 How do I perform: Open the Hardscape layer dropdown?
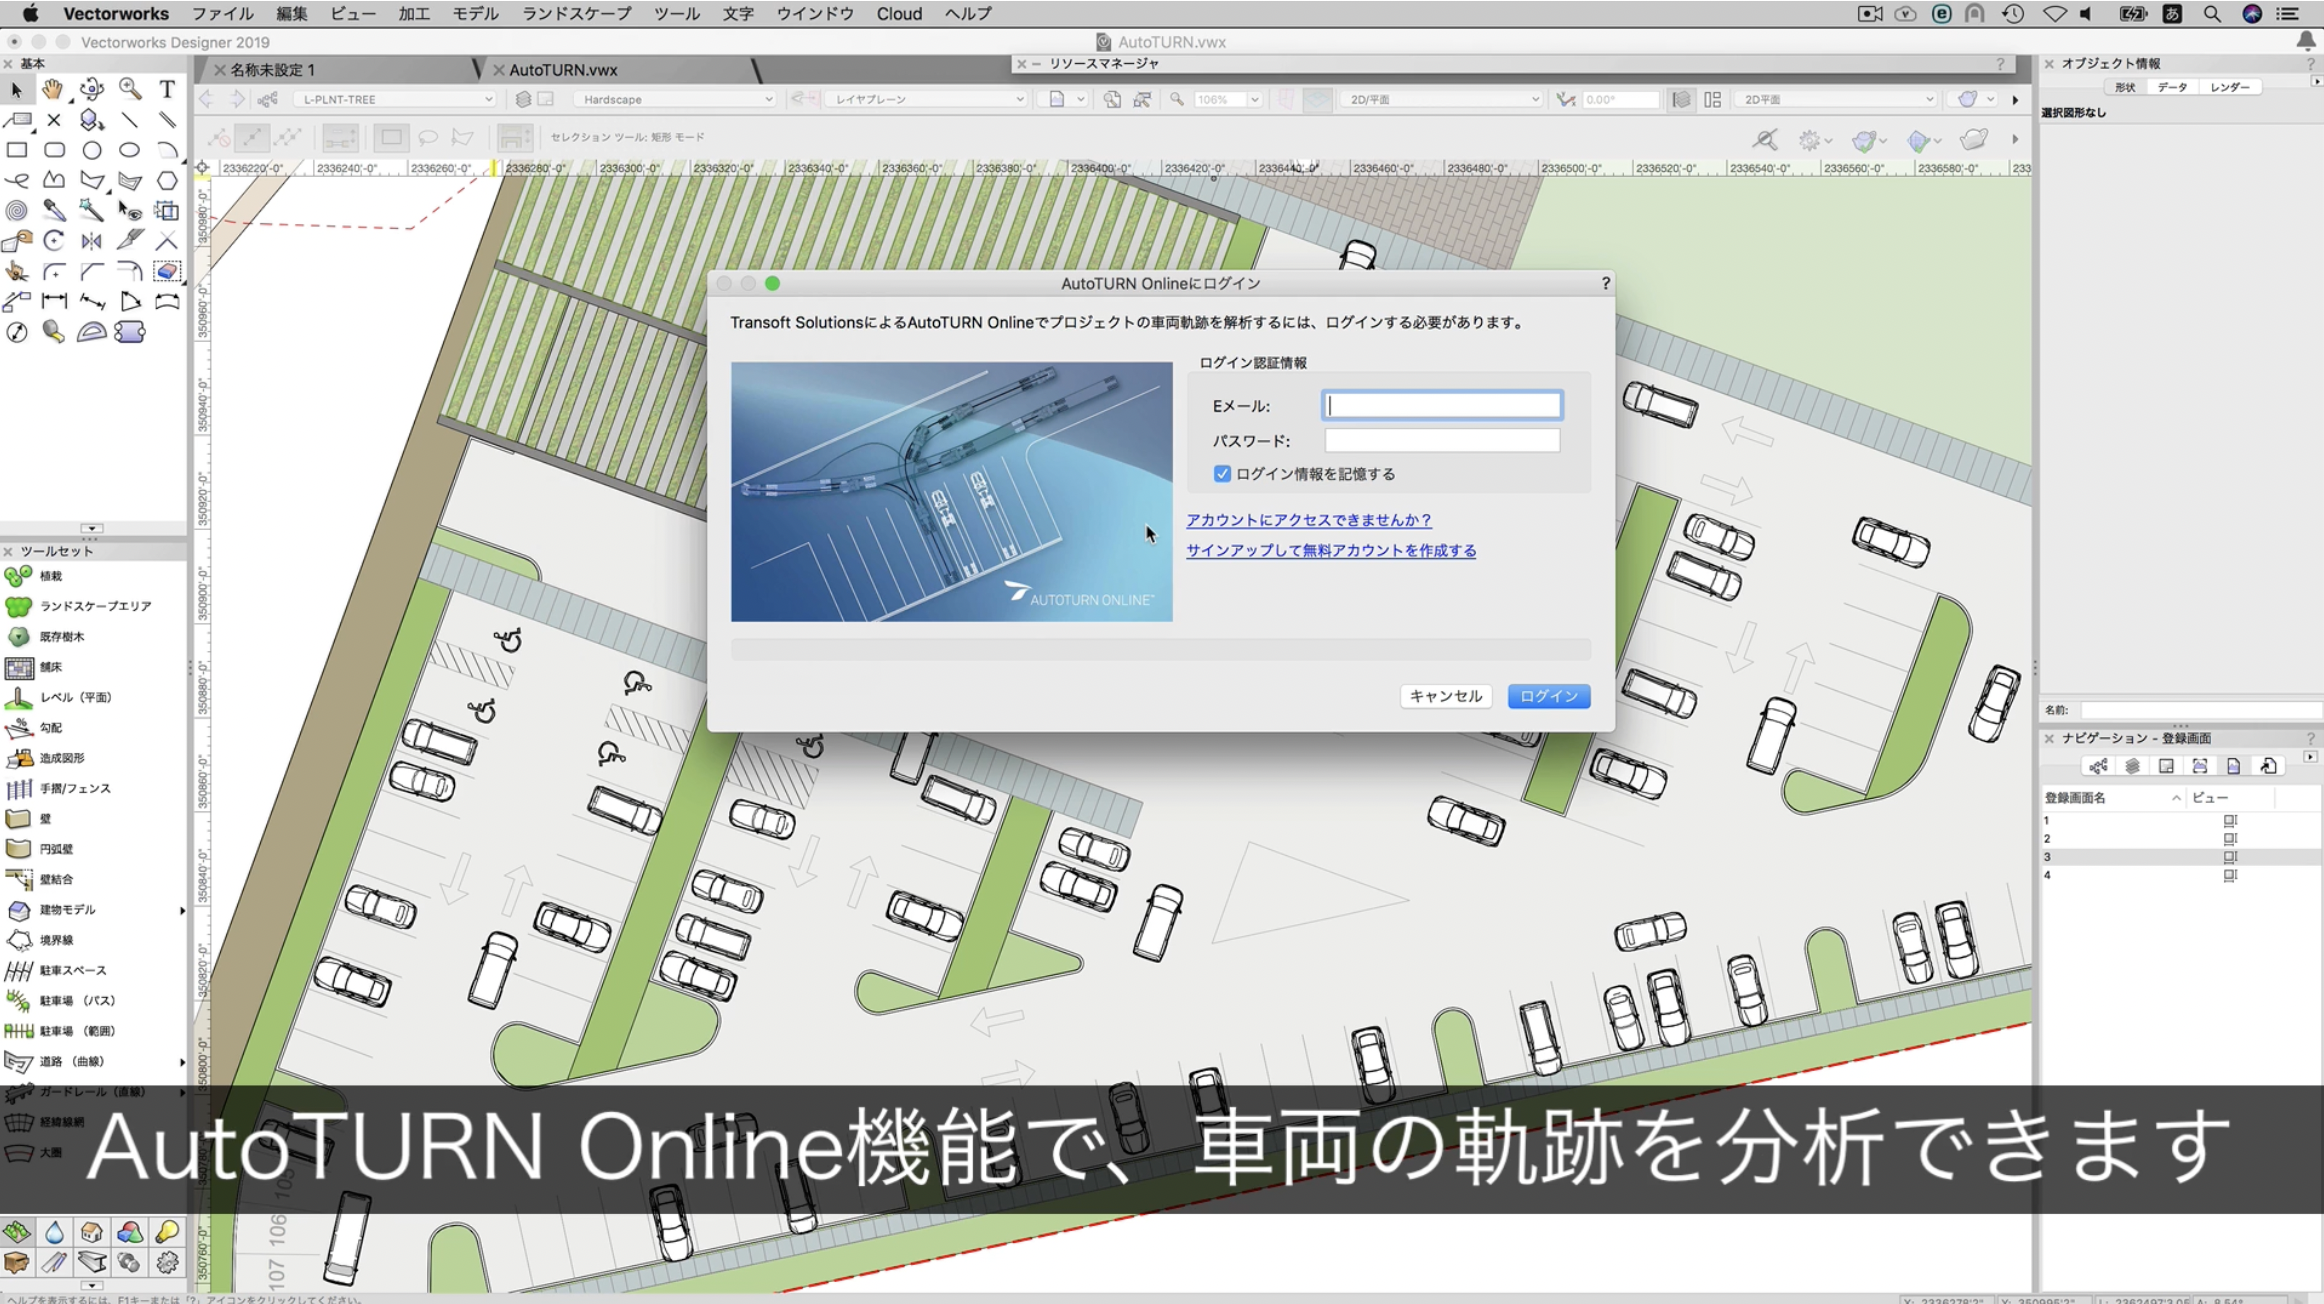(x=675, y=99)
